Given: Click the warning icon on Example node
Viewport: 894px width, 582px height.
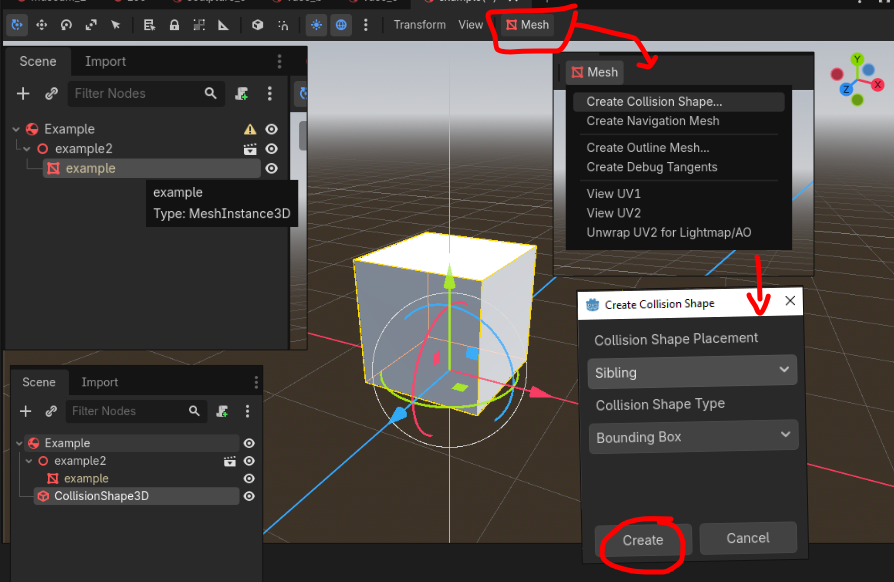Looking at the screenshot, I should [x=250, y=129].
